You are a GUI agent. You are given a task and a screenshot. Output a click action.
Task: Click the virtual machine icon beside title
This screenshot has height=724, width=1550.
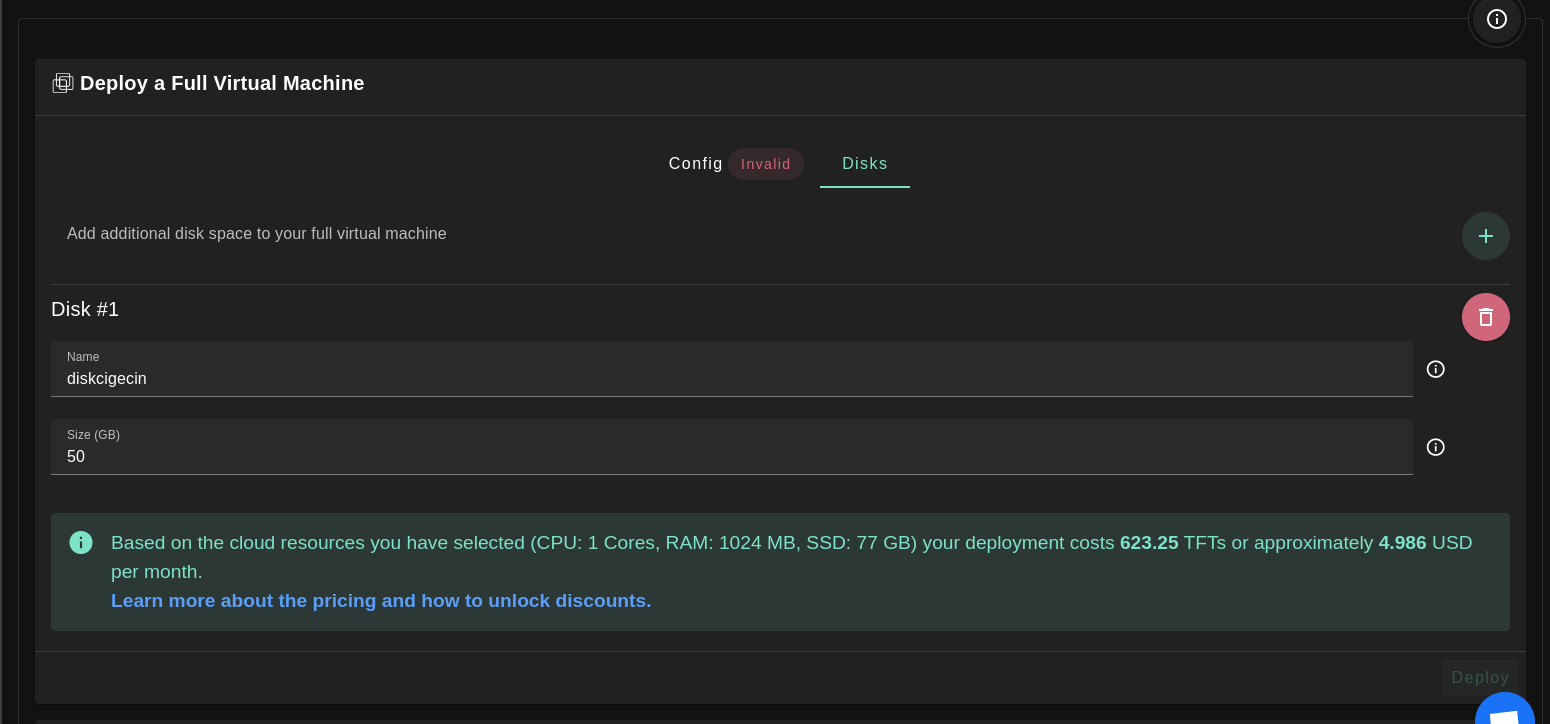tap(63, 83)
